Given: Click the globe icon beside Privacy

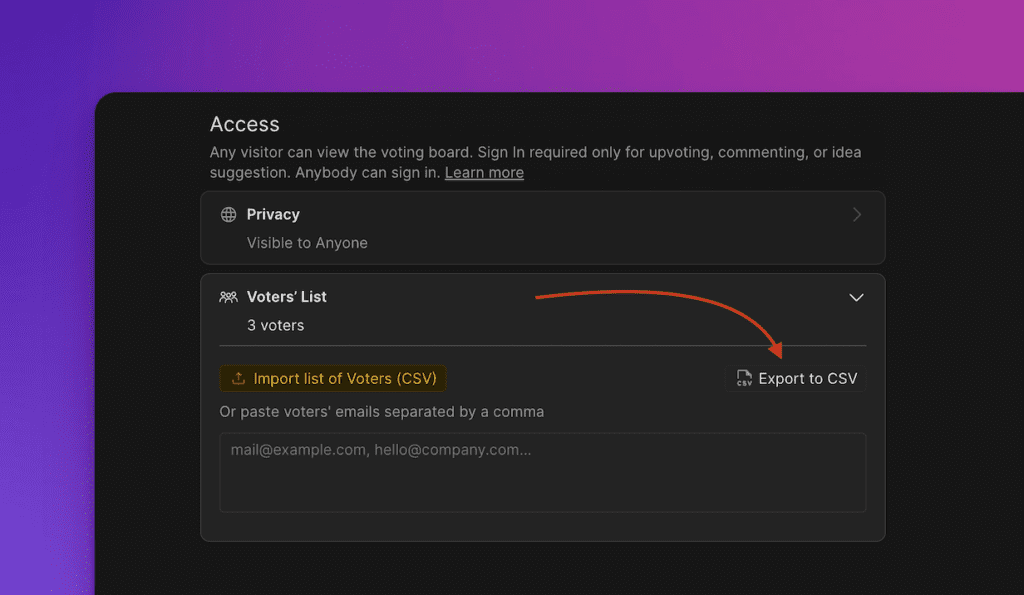Looking at the screenshot, I should point(229,214).
